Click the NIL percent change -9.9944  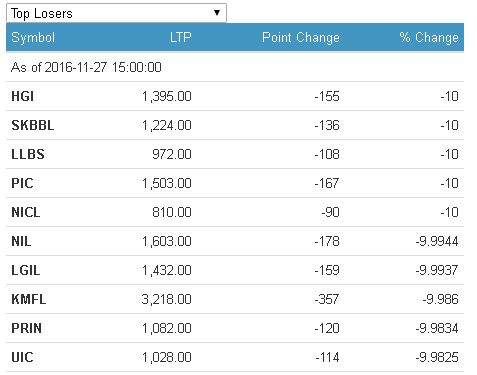pos(437,241)
